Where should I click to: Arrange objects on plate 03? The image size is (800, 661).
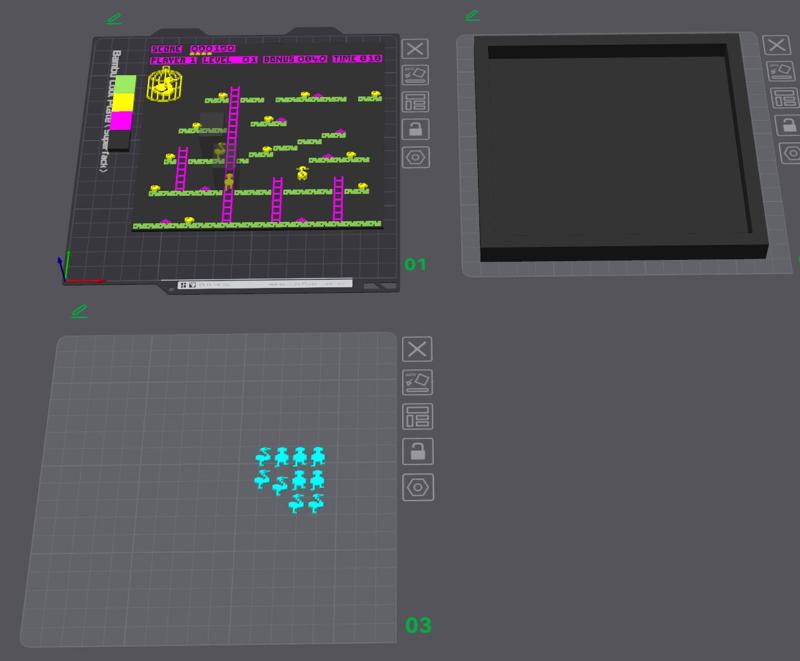pos(417,417)
